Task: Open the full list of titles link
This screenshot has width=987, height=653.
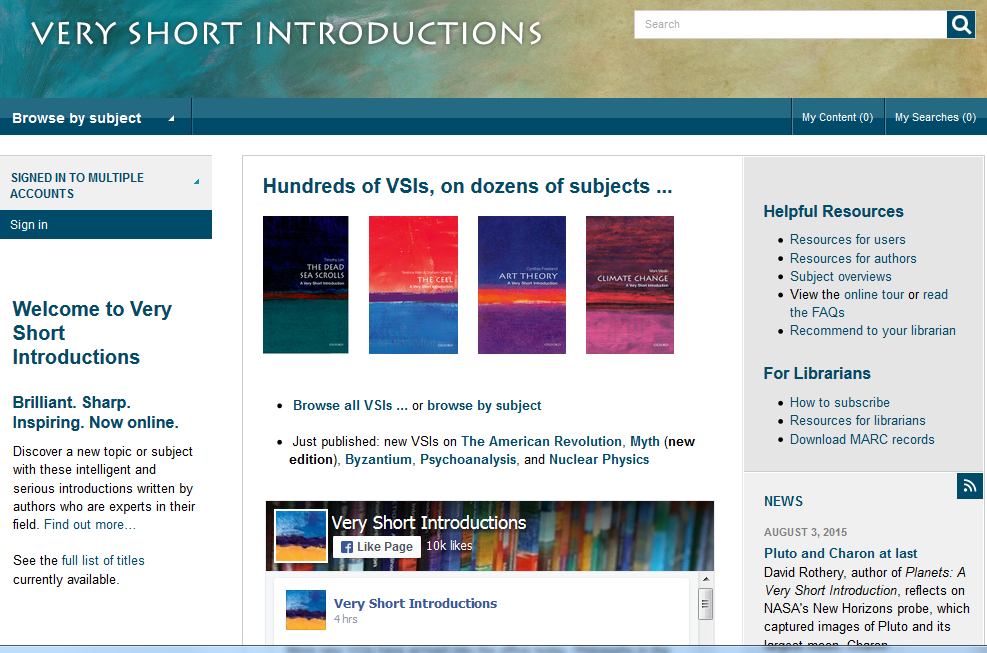Action: (x=103, y=560)
